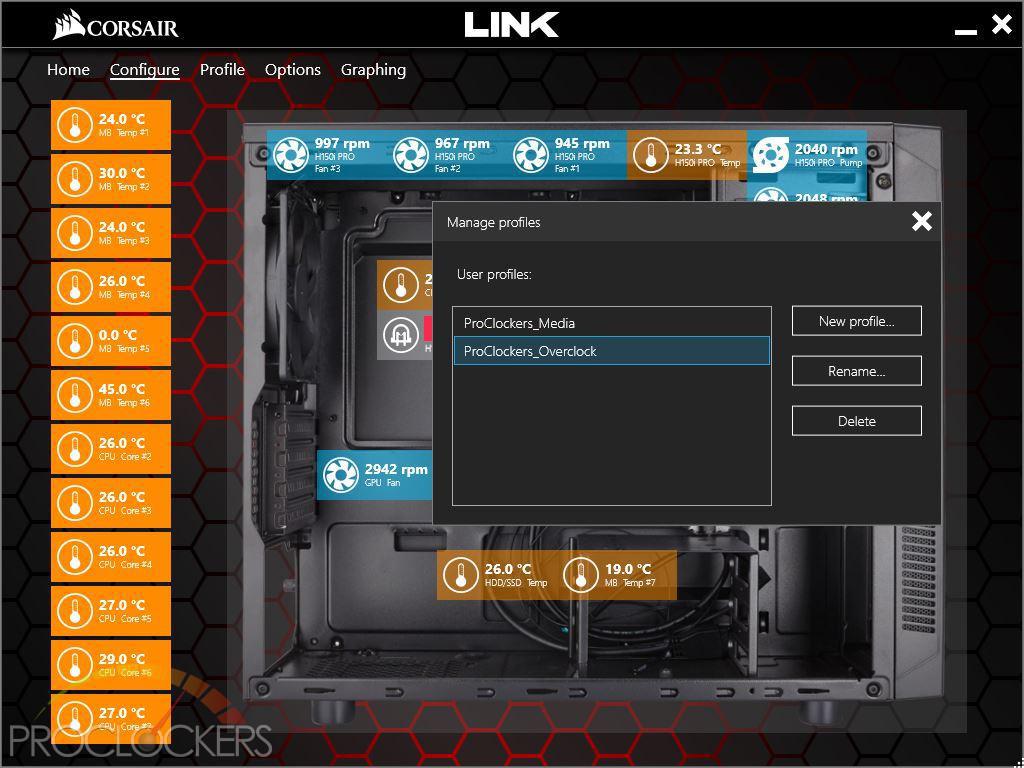1024x768 pixels.
Task: Click the CPU Core #3 temperature tile
Action: [111, 503]
